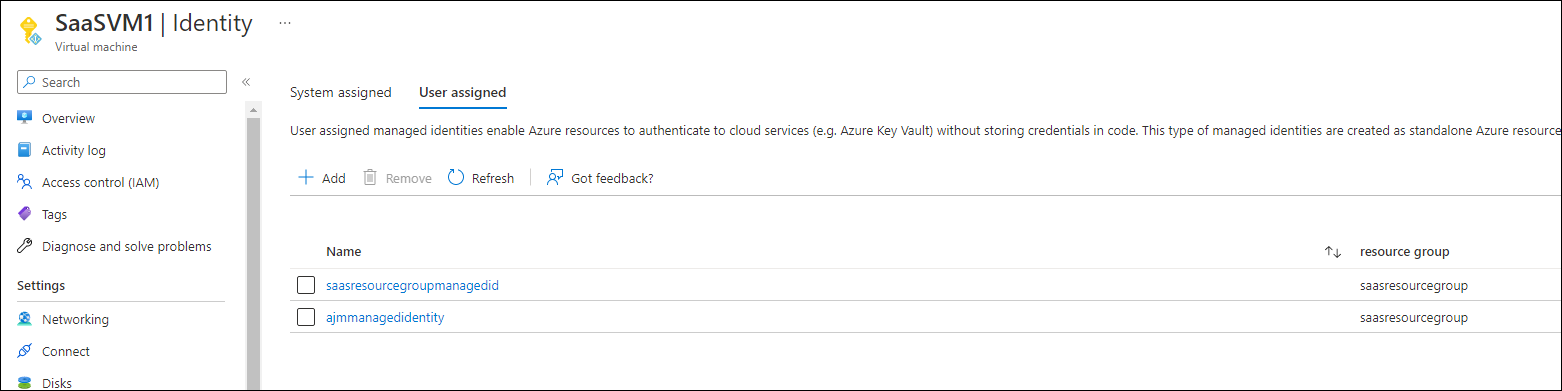
Task: Click the Refresh icon in toolbar
Action: click(x=456, y=178)
